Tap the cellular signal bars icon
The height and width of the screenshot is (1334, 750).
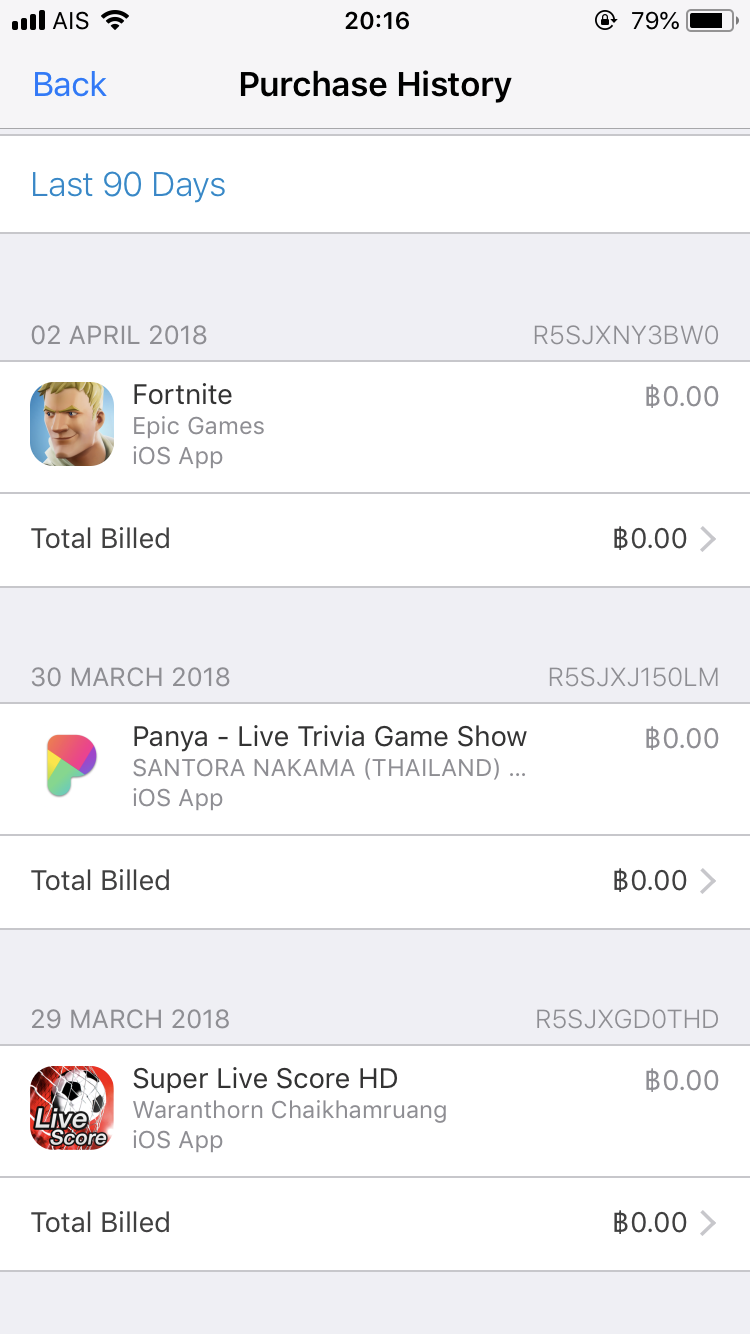click(28, 21)
